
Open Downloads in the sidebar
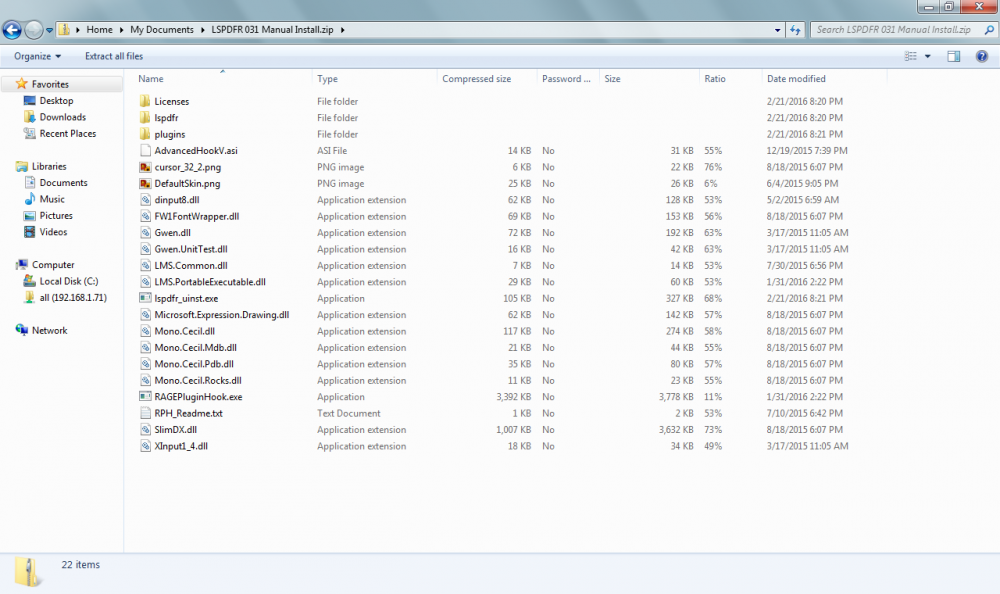point(62,117)
